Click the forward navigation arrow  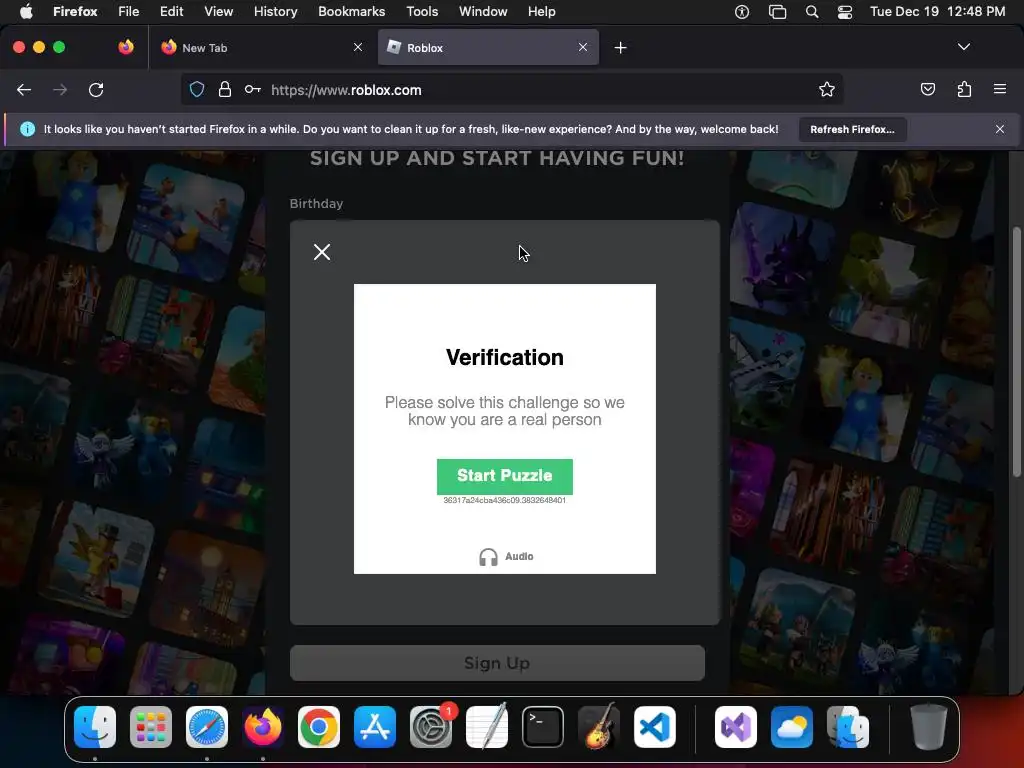point(60,90)
